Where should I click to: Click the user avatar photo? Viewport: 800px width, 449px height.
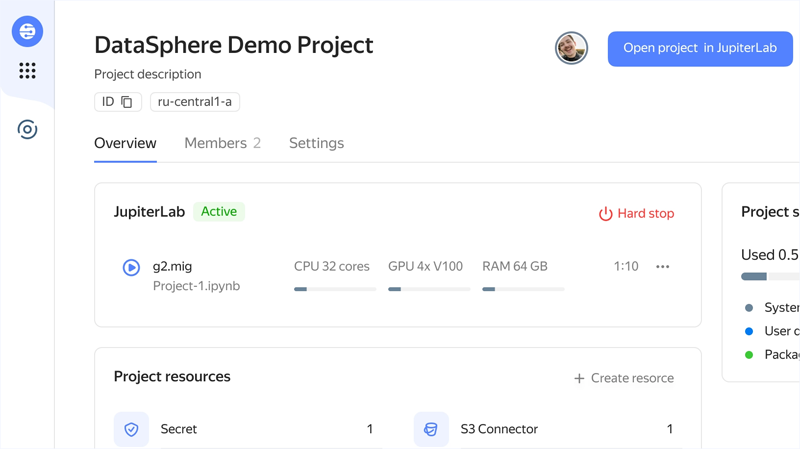coord(571,48)
